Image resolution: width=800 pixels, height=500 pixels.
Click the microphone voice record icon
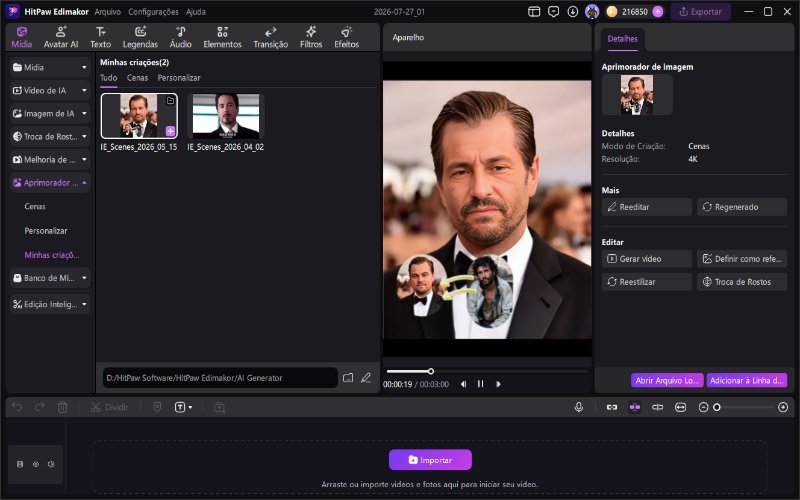coord(579,407)
